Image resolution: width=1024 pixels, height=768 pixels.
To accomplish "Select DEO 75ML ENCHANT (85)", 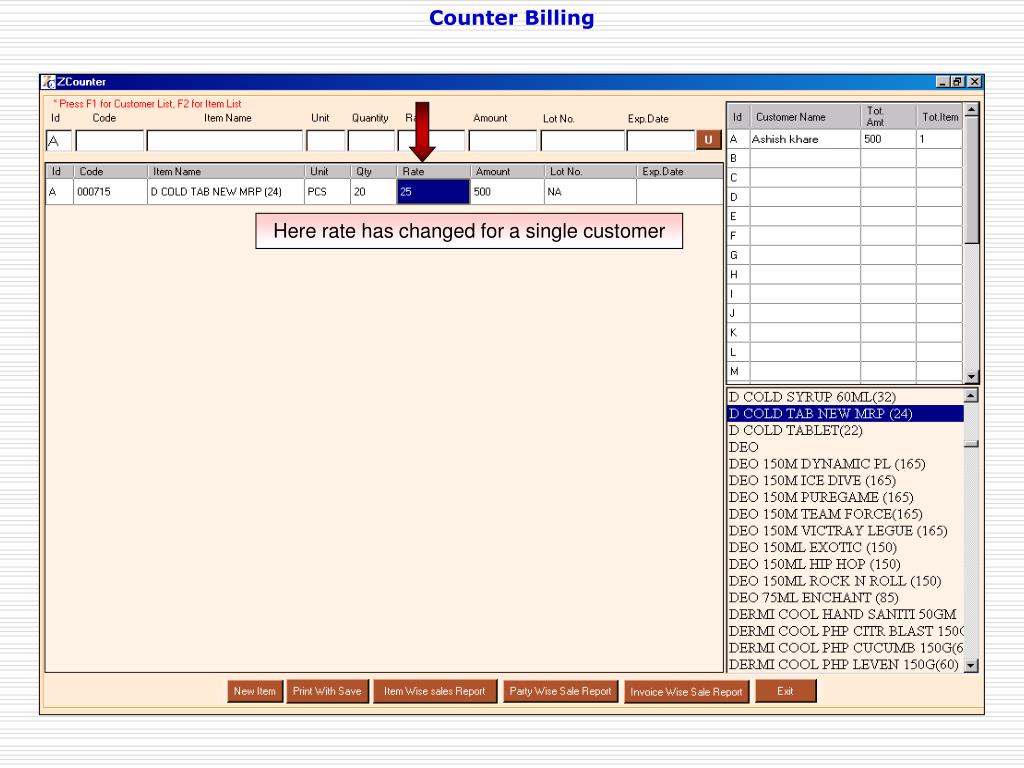I will (x=845, y=598).
